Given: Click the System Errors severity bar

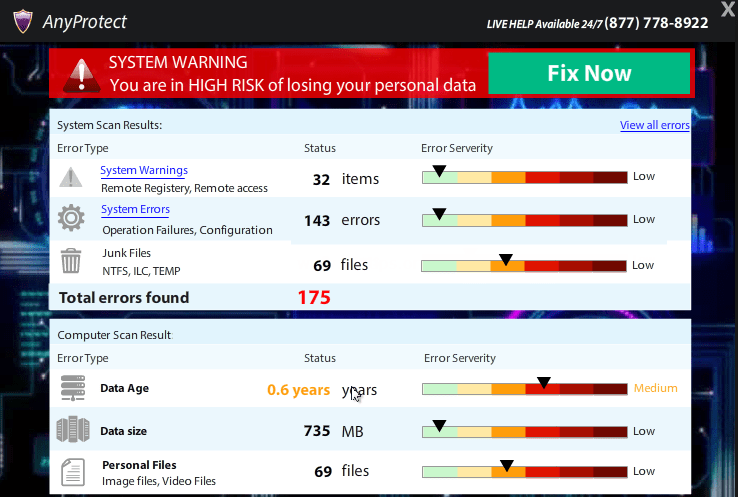Looking at the screenshot, I should pyautogui.click(x=524, y=220).
